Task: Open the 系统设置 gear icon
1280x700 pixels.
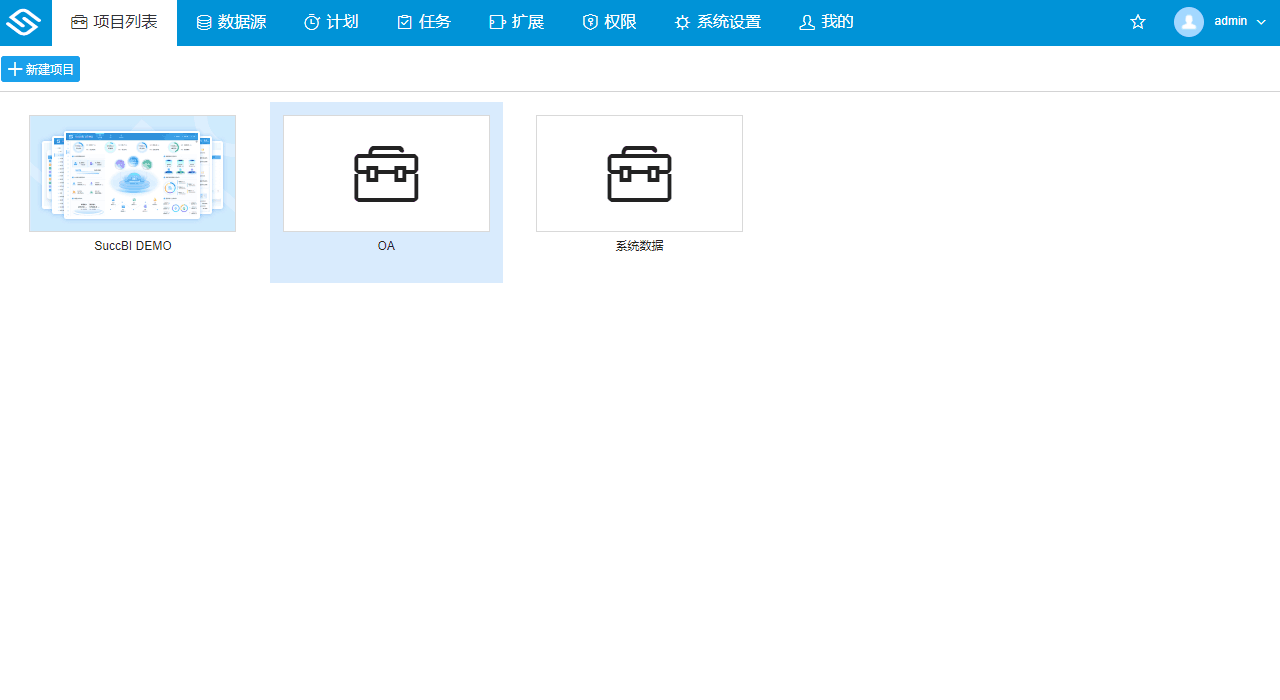Action: (682, 21)
